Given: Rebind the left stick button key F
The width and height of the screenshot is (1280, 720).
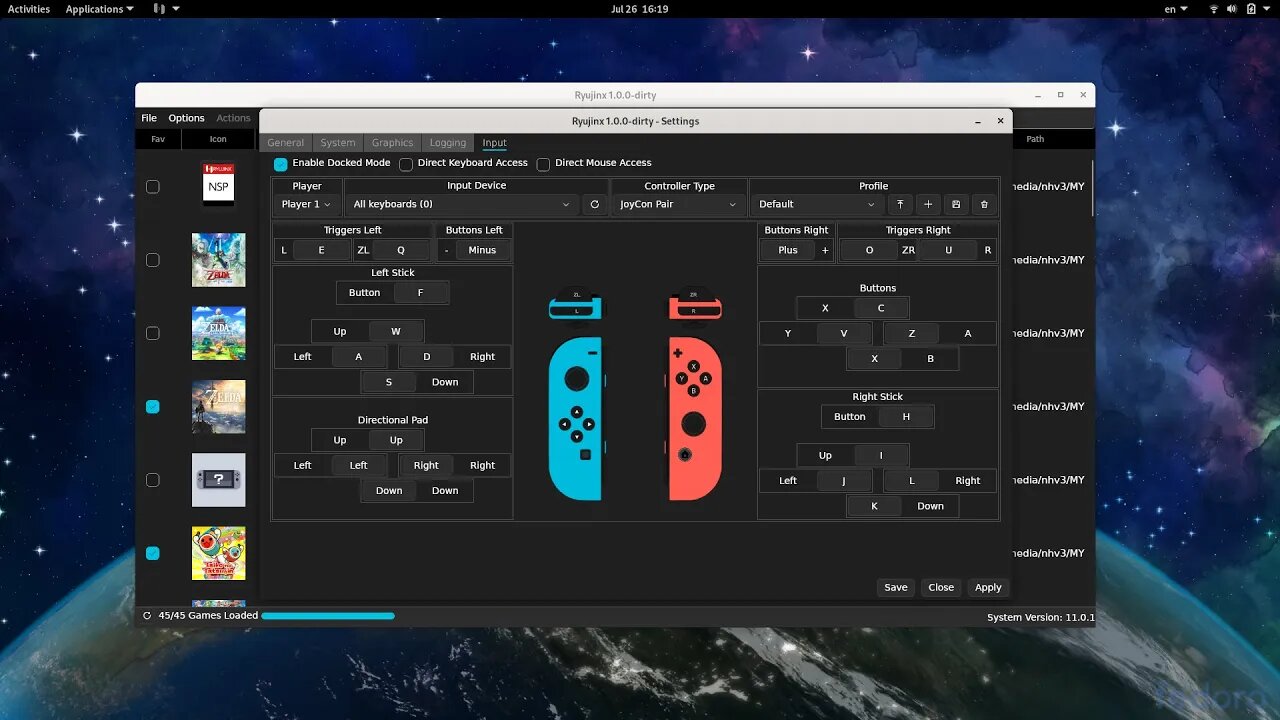Looking at the screenshot, I should click(x=420, y=293).
